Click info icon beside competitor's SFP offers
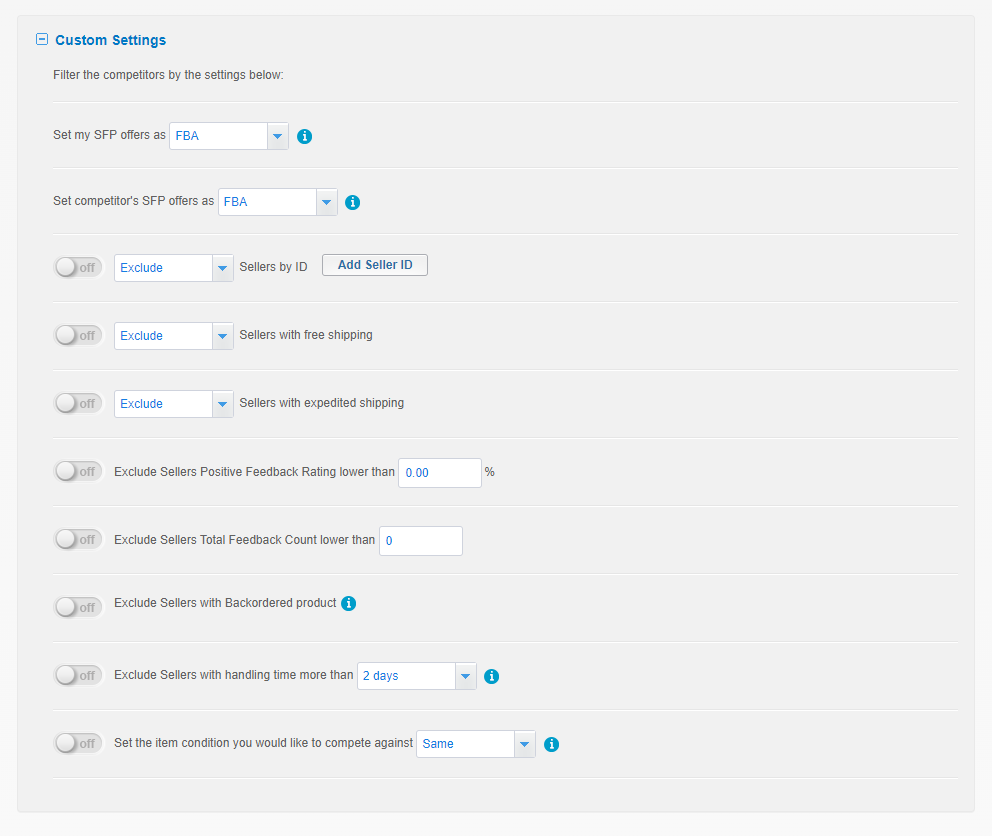The height and width of the screenshot is (836, 992). click(352, 203)
